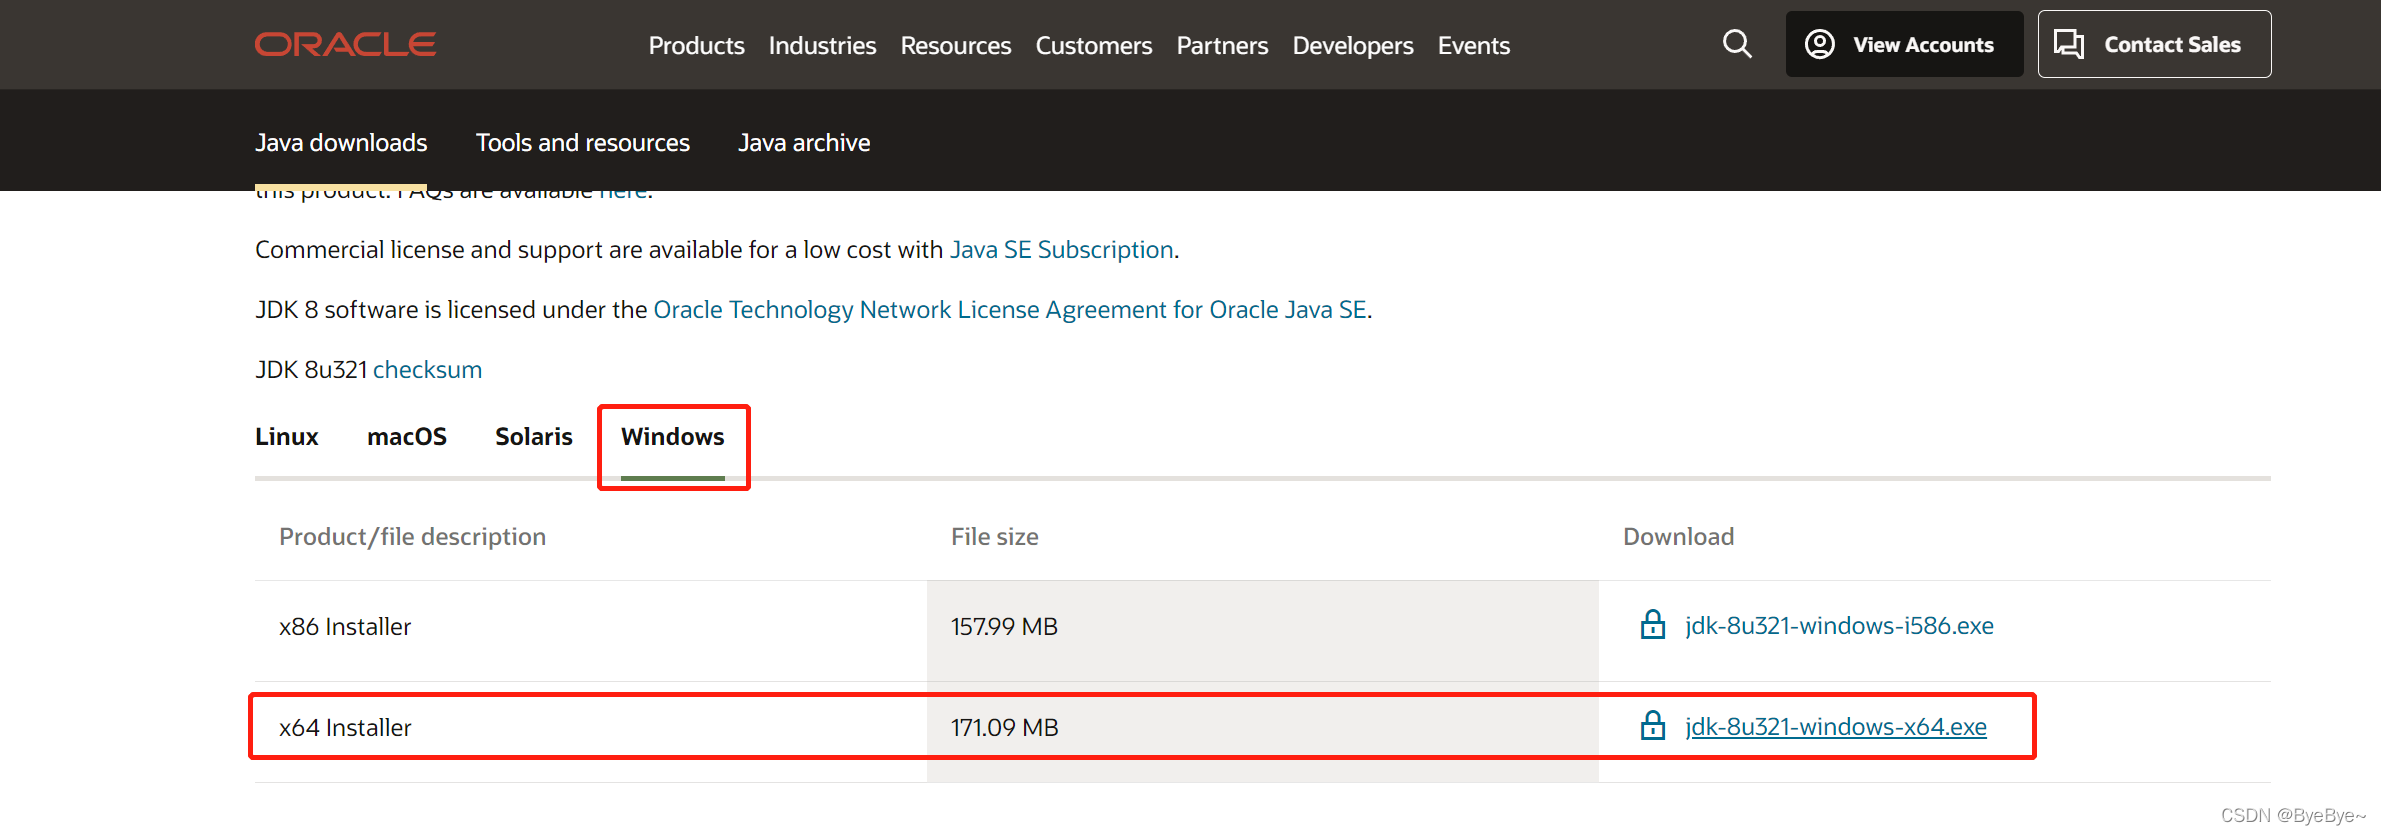2381x835 pixels.
Task: Download jdk-8u321-windows-i586.exe
Action: pos(1839,626)
